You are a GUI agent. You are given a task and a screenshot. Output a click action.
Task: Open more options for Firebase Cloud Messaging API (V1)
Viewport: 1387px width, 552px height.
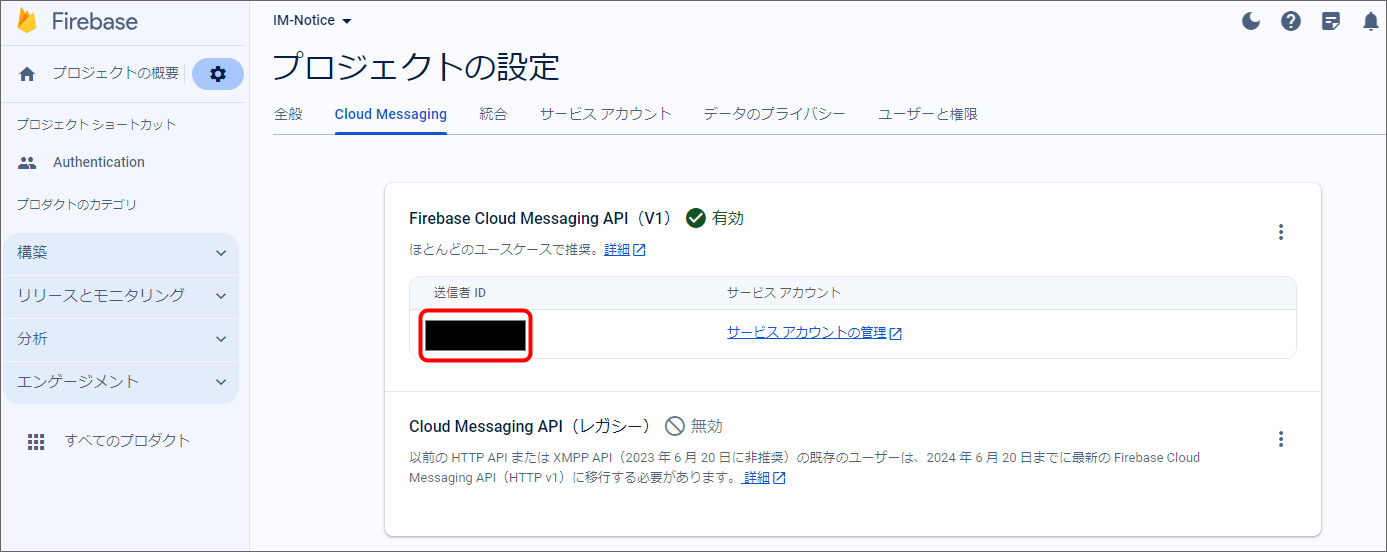coord(1280,232)
